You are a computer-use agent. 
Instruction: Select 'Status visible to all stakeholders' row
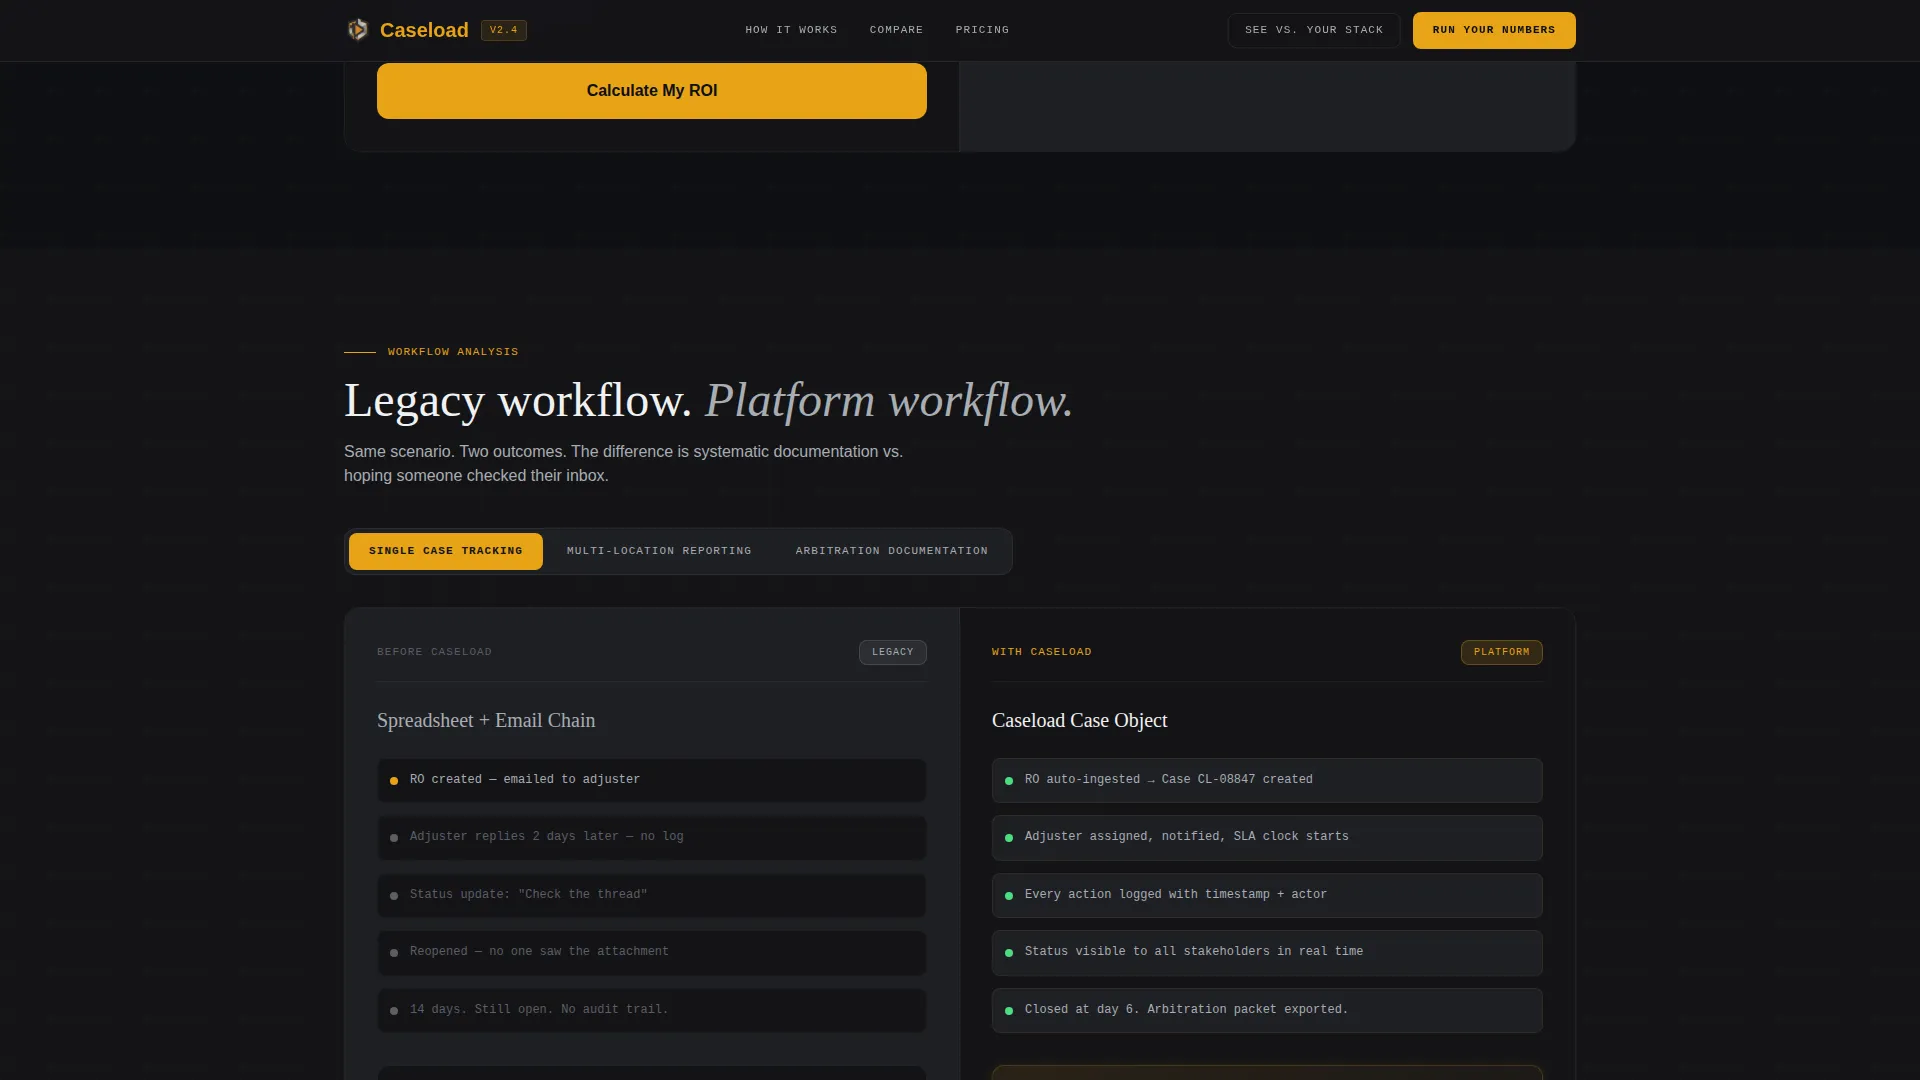1267,952
